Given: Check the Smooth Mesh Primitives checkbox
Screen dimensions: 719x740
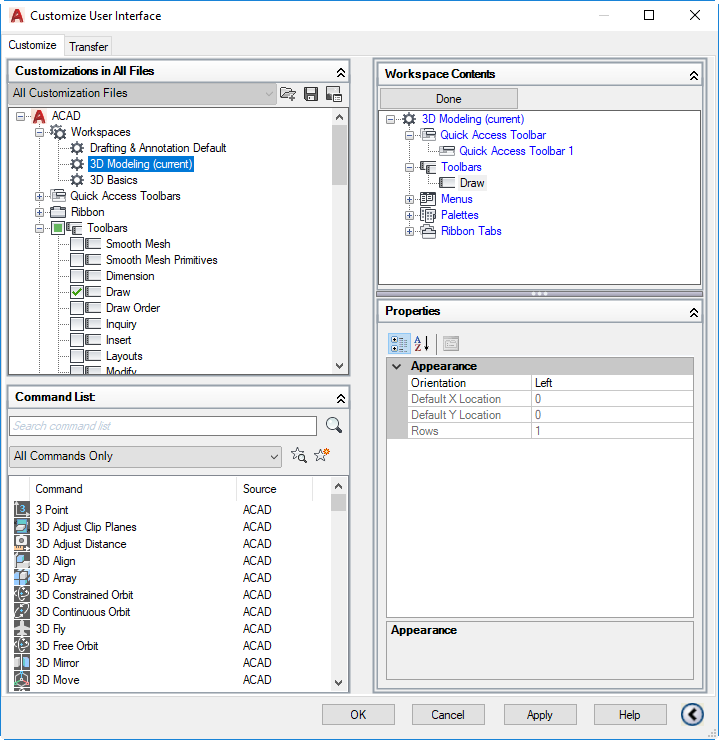Looking at the screenshot, I should click(77, 260).
